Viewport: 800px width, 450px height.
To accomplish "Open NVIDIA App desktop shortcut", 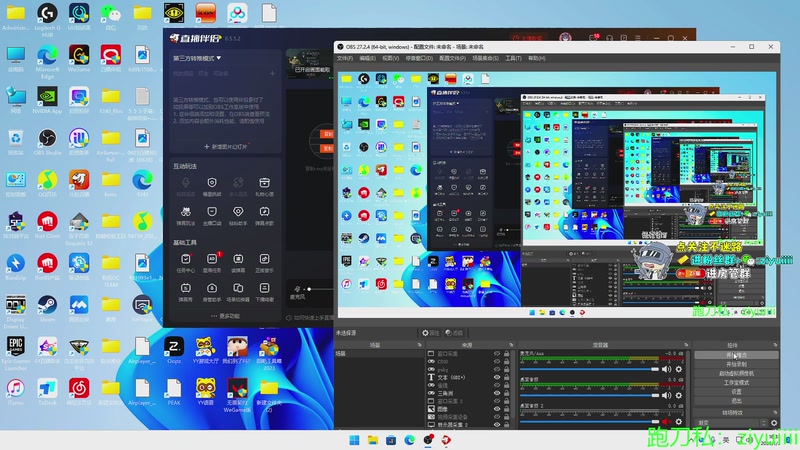I will 47,101.
